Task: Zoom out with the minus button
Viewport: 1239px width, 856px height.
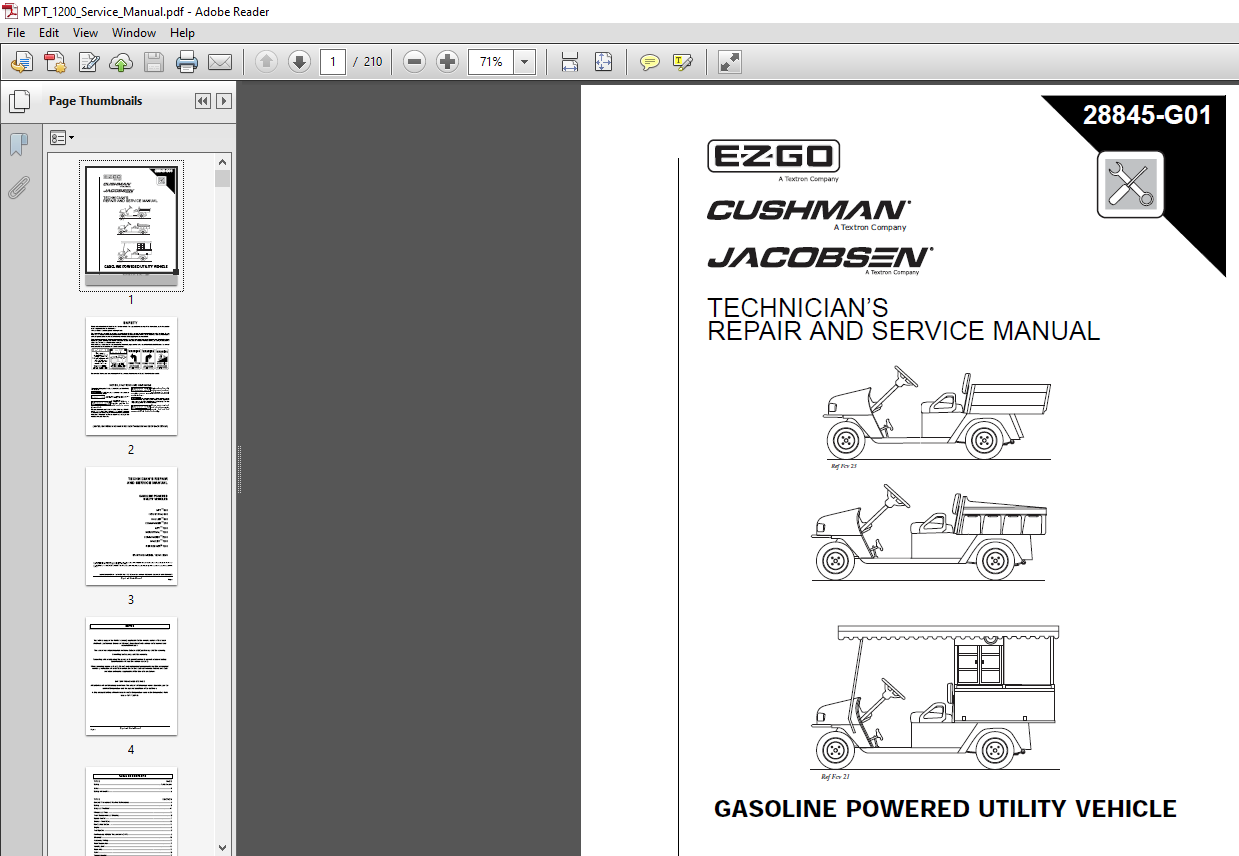Action: point(414,62)
